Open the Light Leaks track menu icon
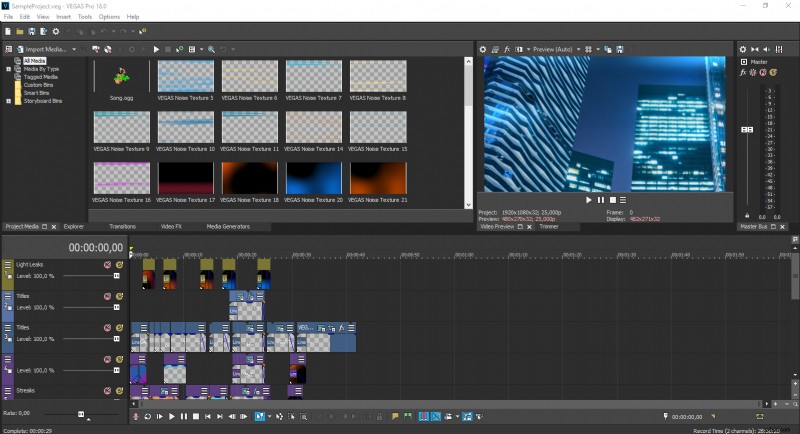Viewport: 800px width, 434px height. pos(8,265)
